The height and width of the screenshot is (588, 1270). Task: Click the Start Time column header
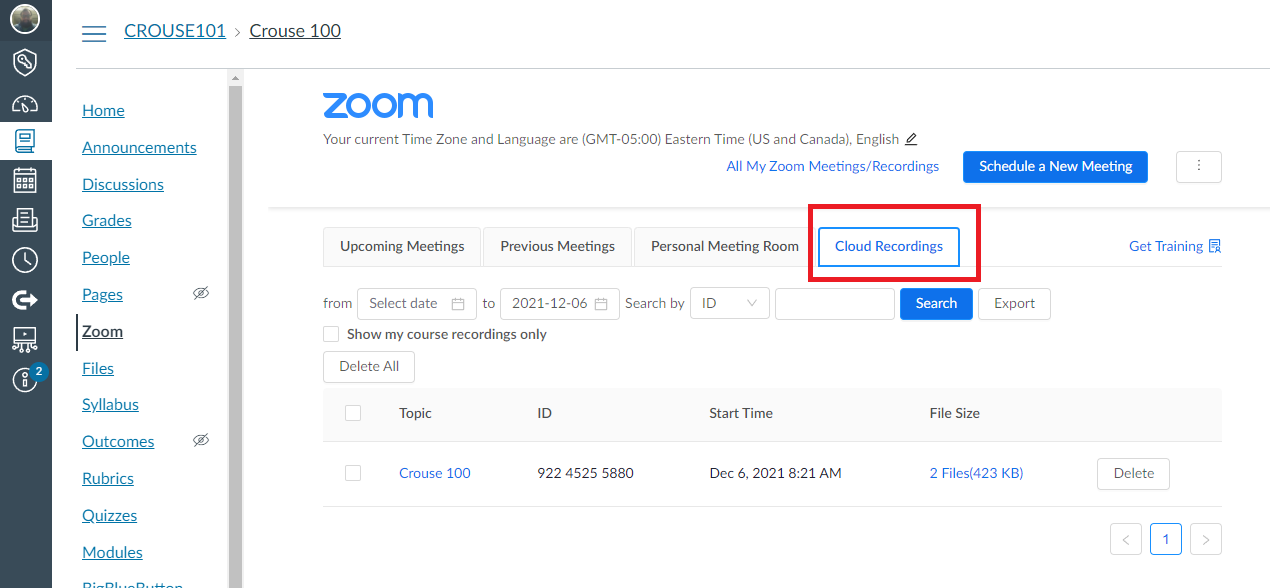[741, 413]
